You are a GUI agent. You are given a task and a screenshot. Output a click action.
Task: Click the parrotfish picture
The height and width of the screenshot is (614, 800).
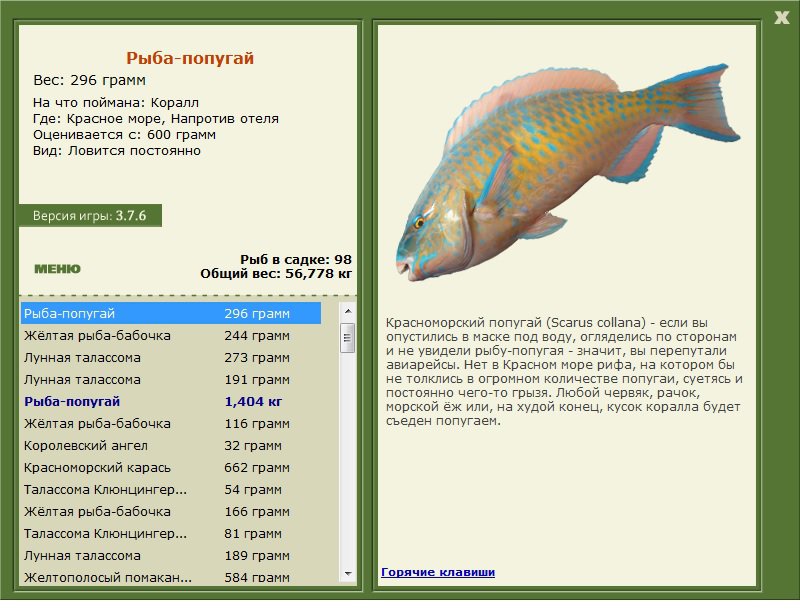click(567, 173)
